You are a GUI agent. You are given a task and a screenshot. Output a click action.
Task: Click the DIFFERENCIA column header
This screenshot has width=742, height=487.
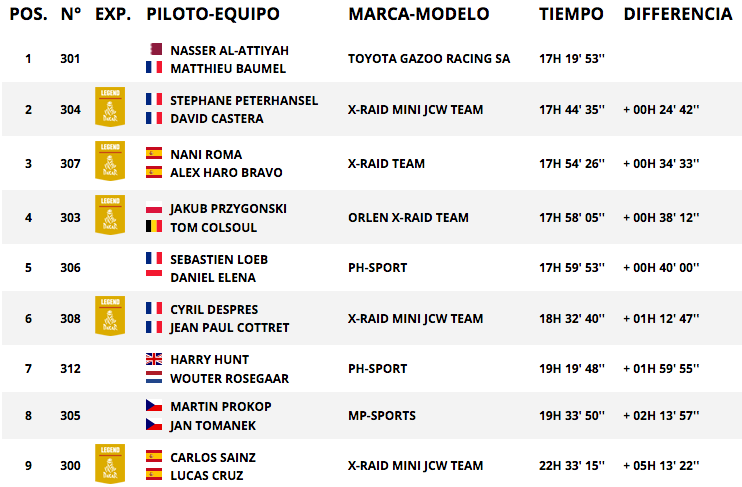[678, 14]
